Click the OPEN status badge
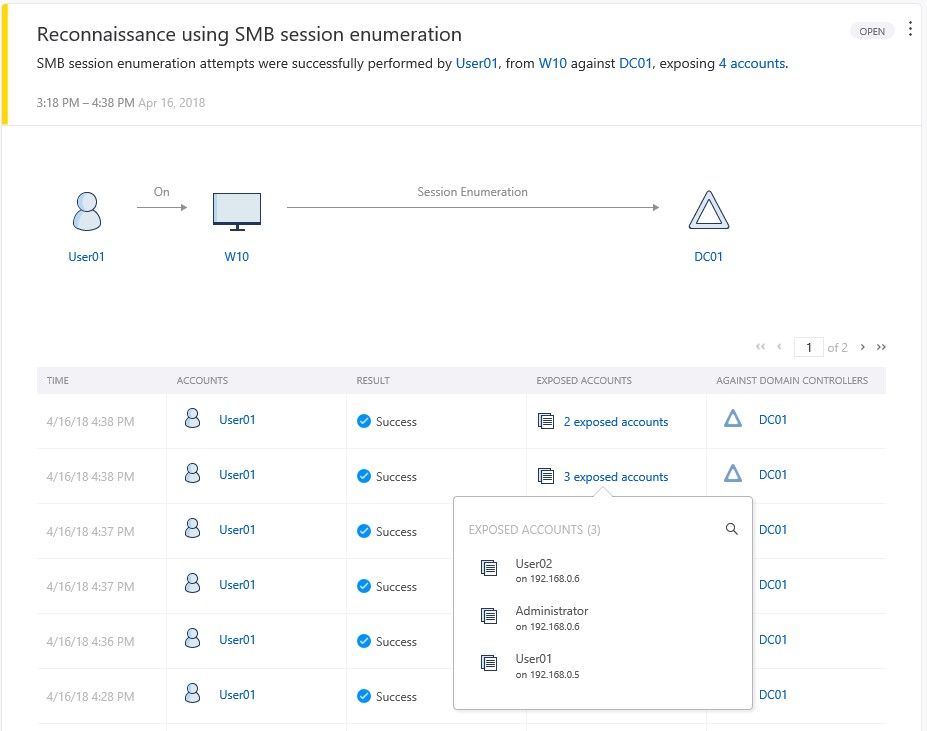The width and height of the screenshot is (927, 731). click(x=872, y=31)
